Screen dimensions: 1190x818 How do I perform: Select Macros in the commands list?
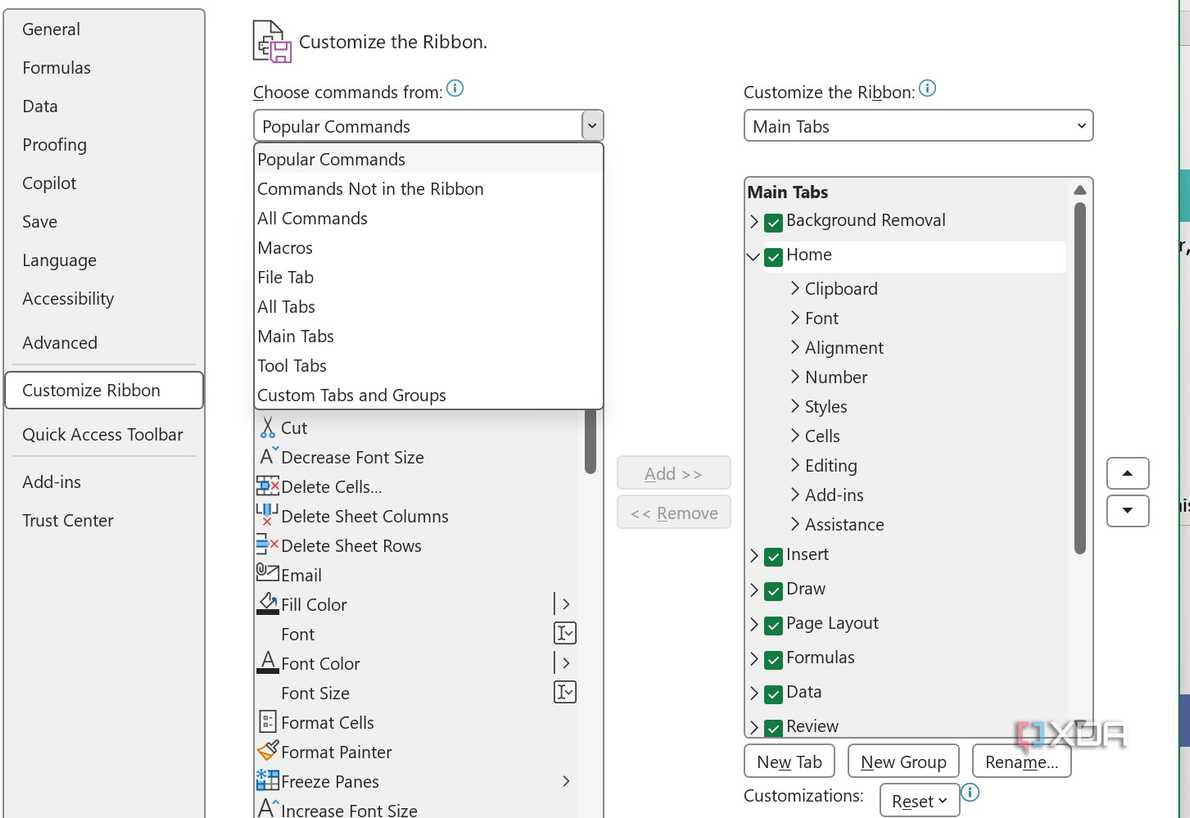(428, 248)
